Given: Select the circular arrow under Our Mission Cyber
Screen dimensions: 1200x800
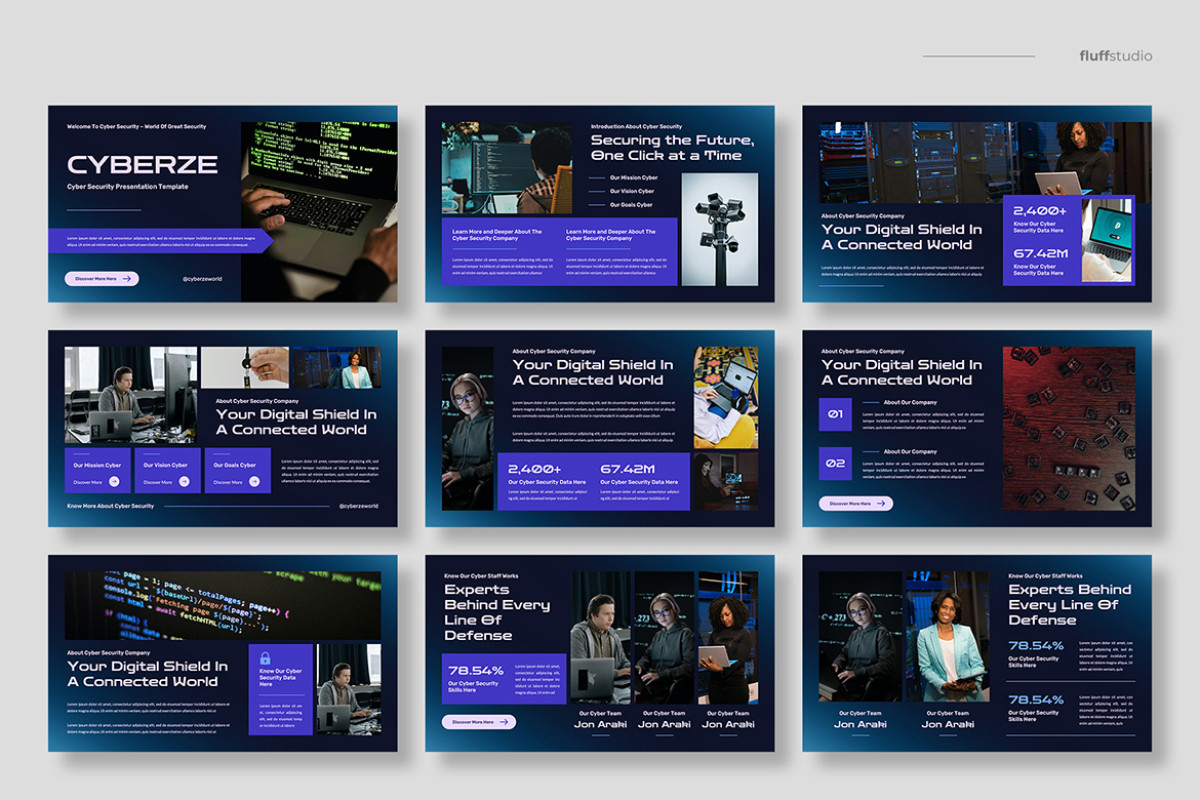Looking at the screenshot, I should [x=114, y=481].
